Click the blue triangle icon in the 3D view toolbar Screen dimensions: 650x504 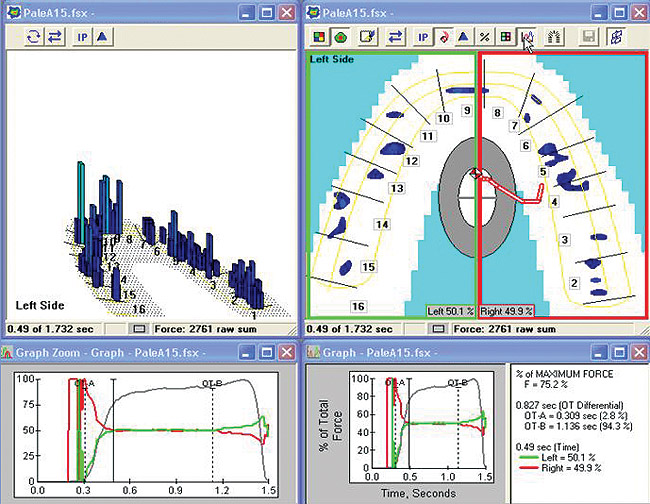click(x=103, y=38)
